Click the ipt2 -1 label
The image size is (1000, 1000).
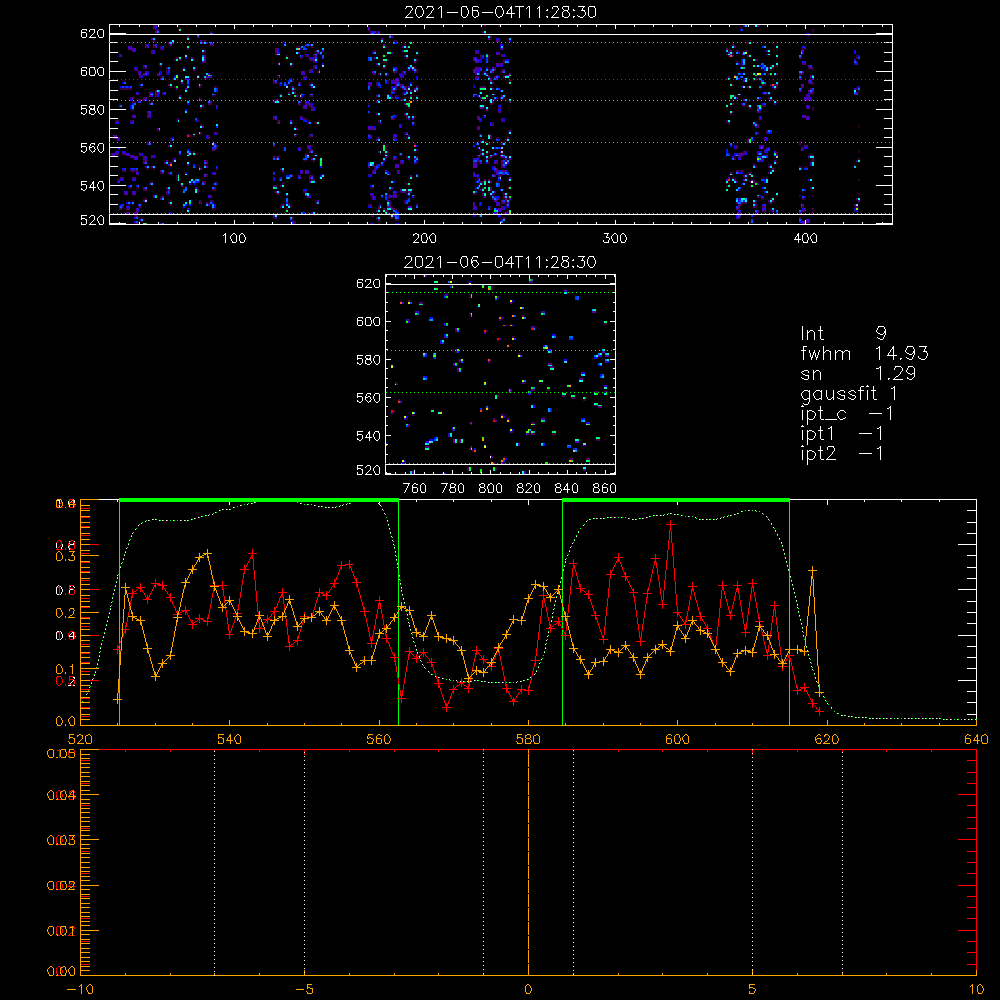842,453
